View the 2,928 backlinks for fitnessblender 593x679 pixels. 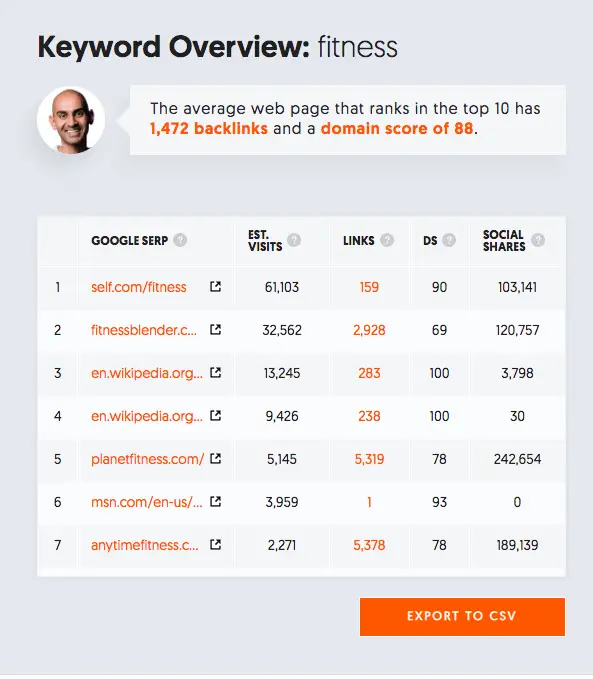tap(369, 330)
